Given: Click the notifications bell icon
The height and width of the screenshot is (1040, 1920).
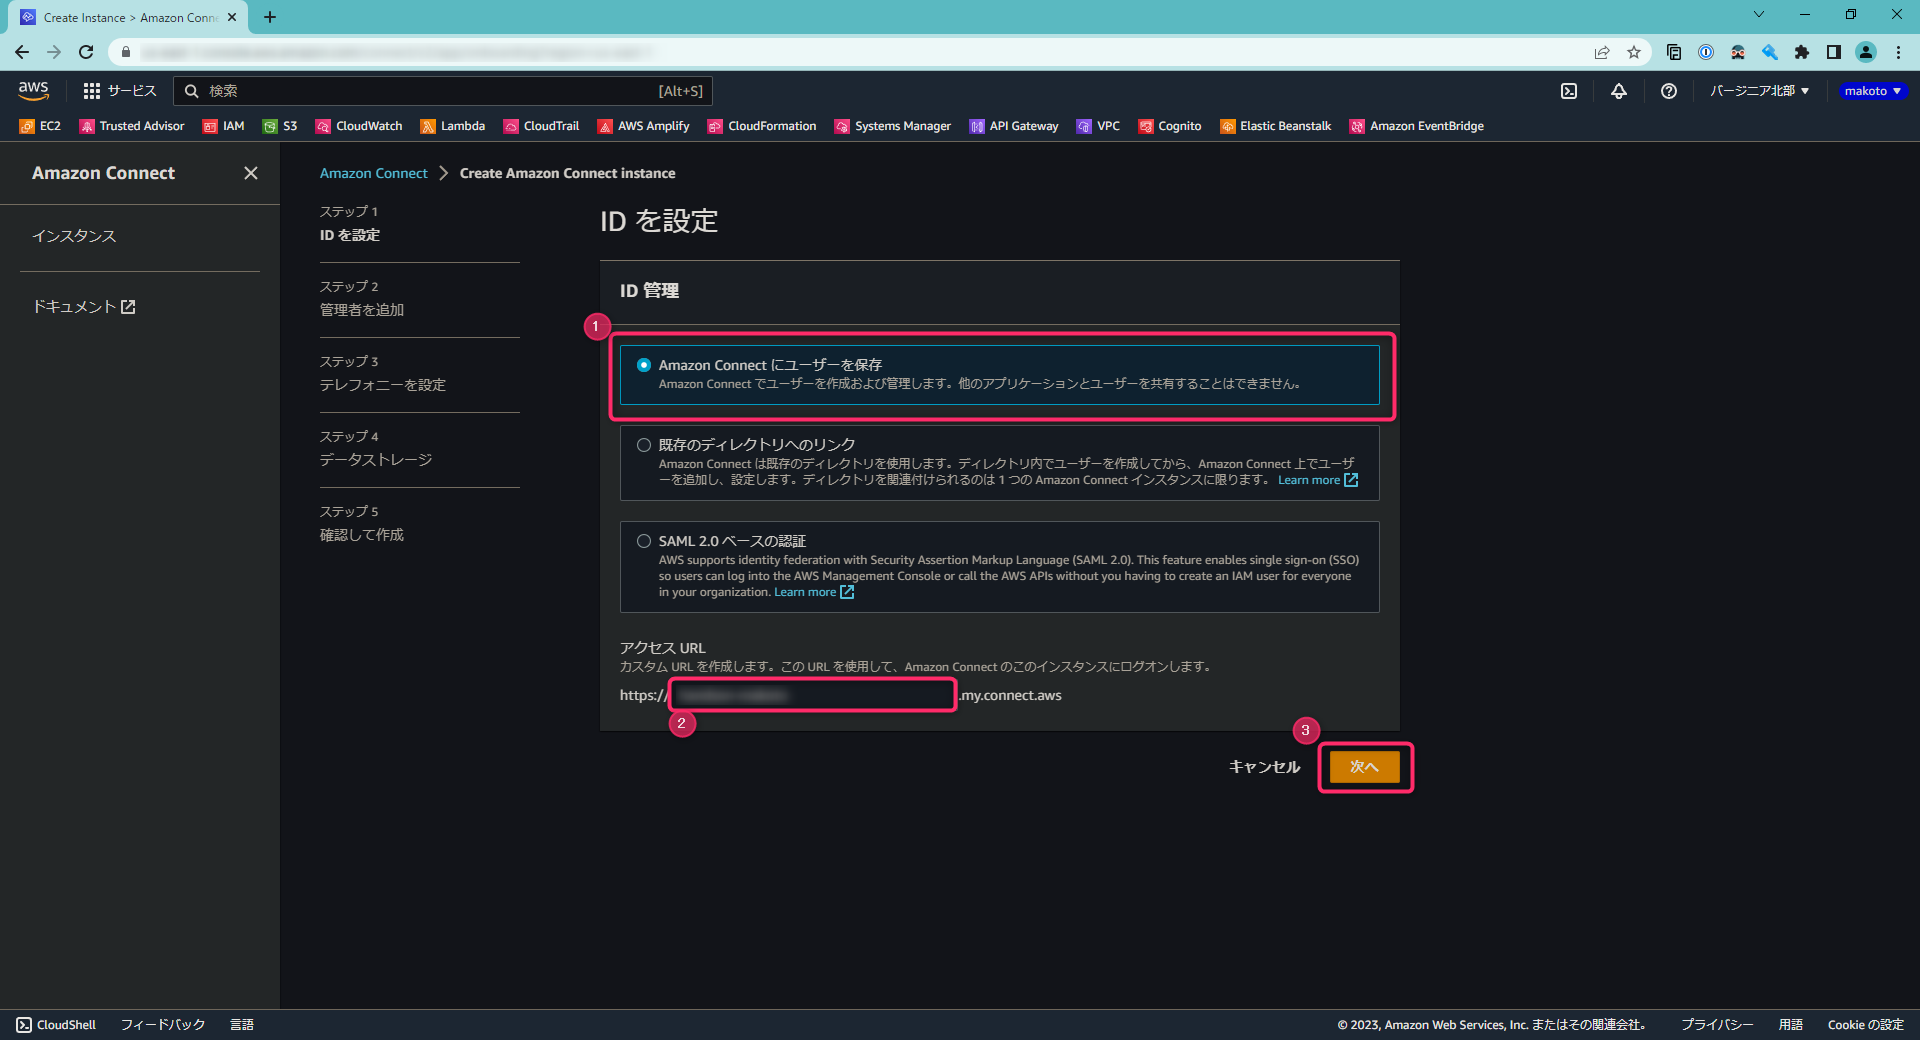Looking at the screenshot, I should (x=1619, y=91).
